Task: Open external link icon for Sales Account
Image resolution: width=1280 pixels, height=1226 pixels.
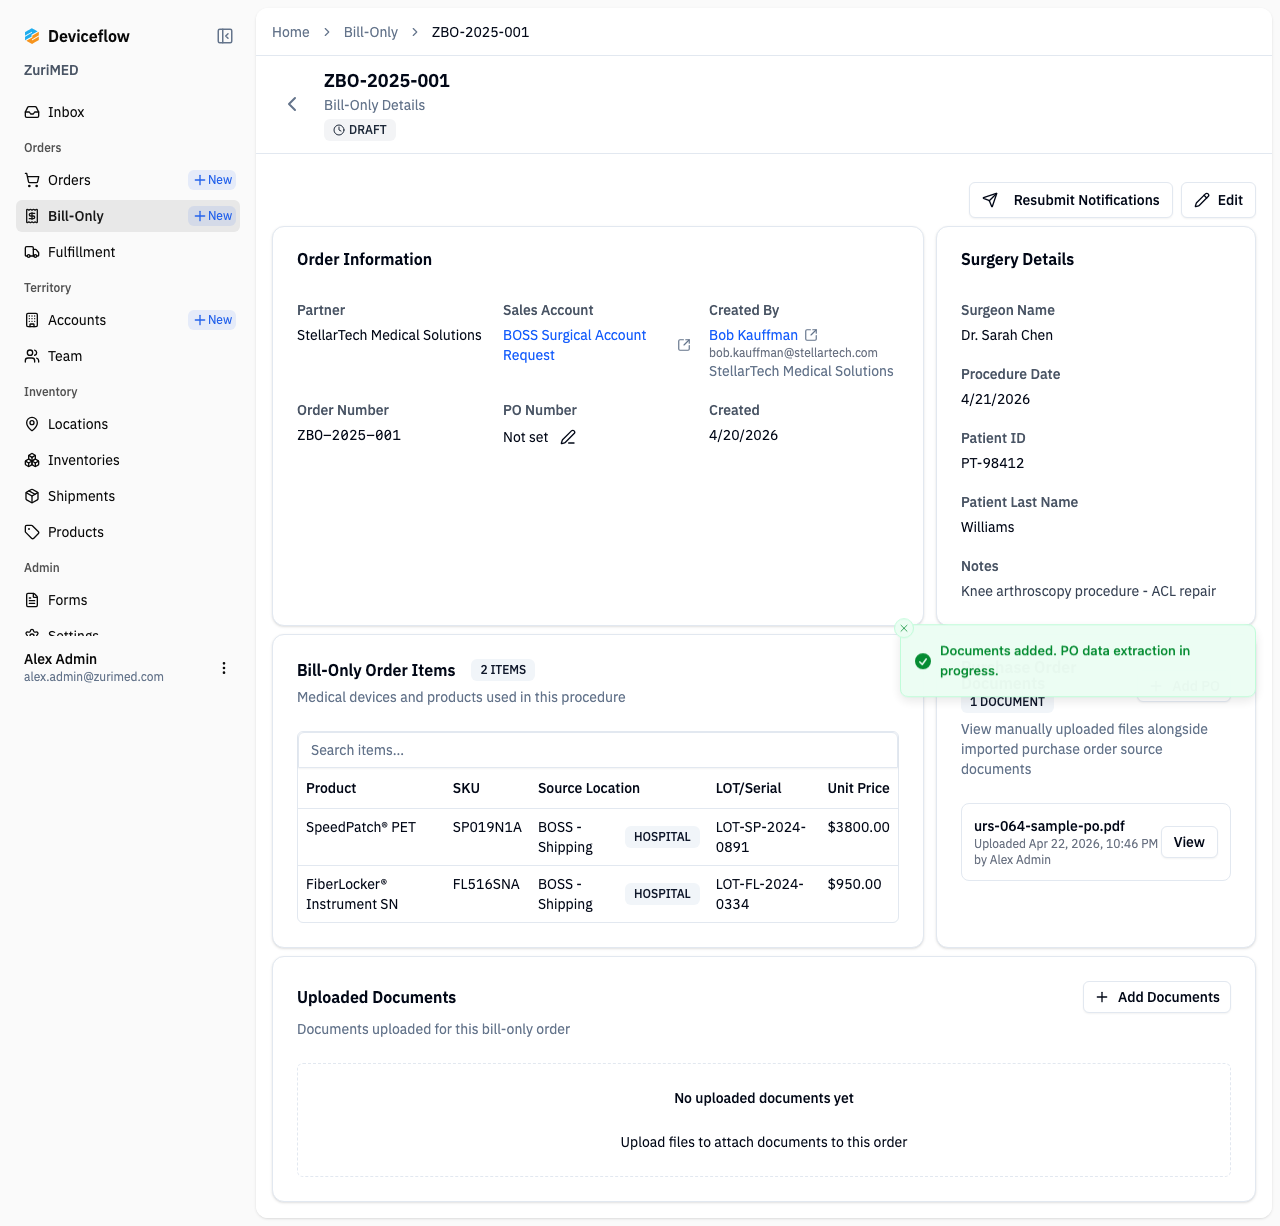Action: pyautogui.click(x=684, y=345)
